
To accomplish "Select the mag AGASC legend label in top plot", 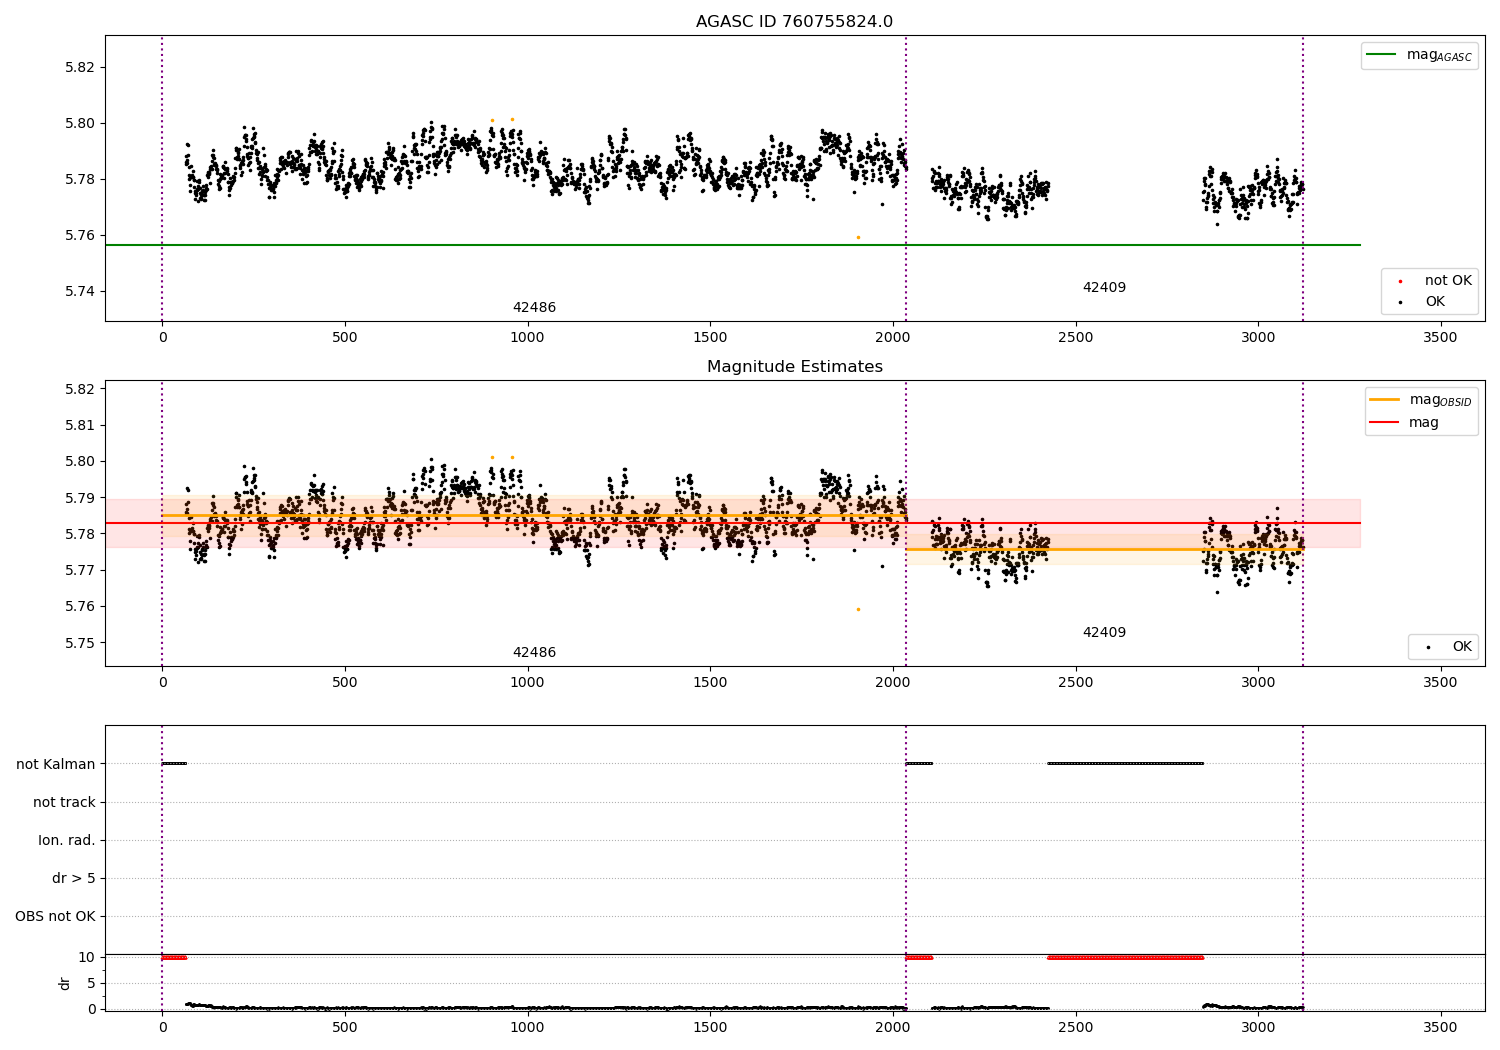I will [1439, 55].
